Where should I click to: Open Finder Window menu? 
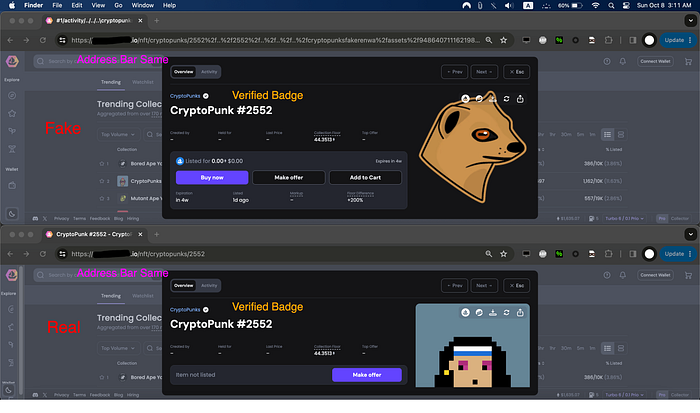pyautogui.click(x=142, y=5)
